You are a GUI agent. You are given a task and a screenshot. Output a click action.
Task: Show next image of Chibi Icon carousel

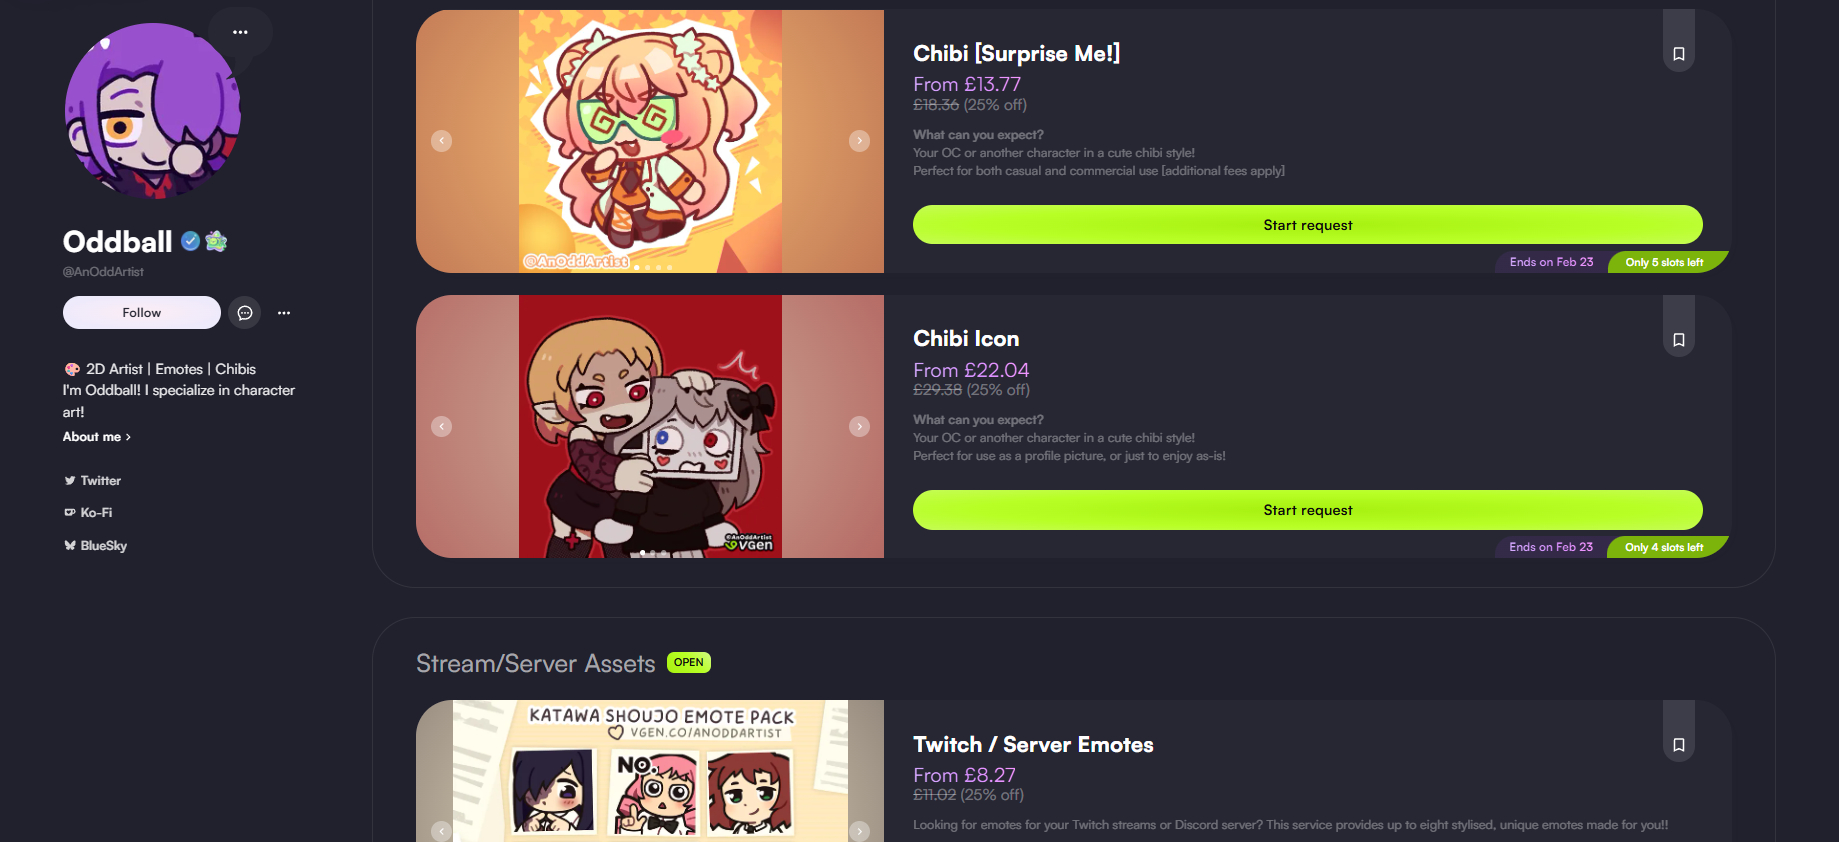click(x=859, y=426)
